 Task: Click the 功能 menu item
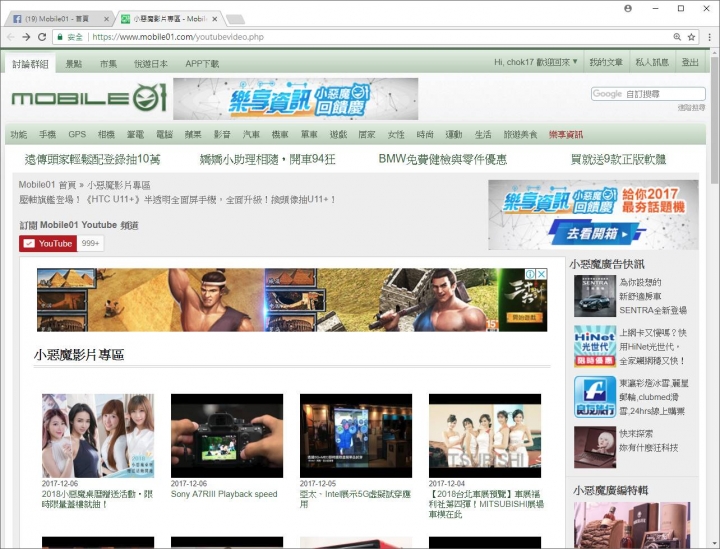point(19,134)
